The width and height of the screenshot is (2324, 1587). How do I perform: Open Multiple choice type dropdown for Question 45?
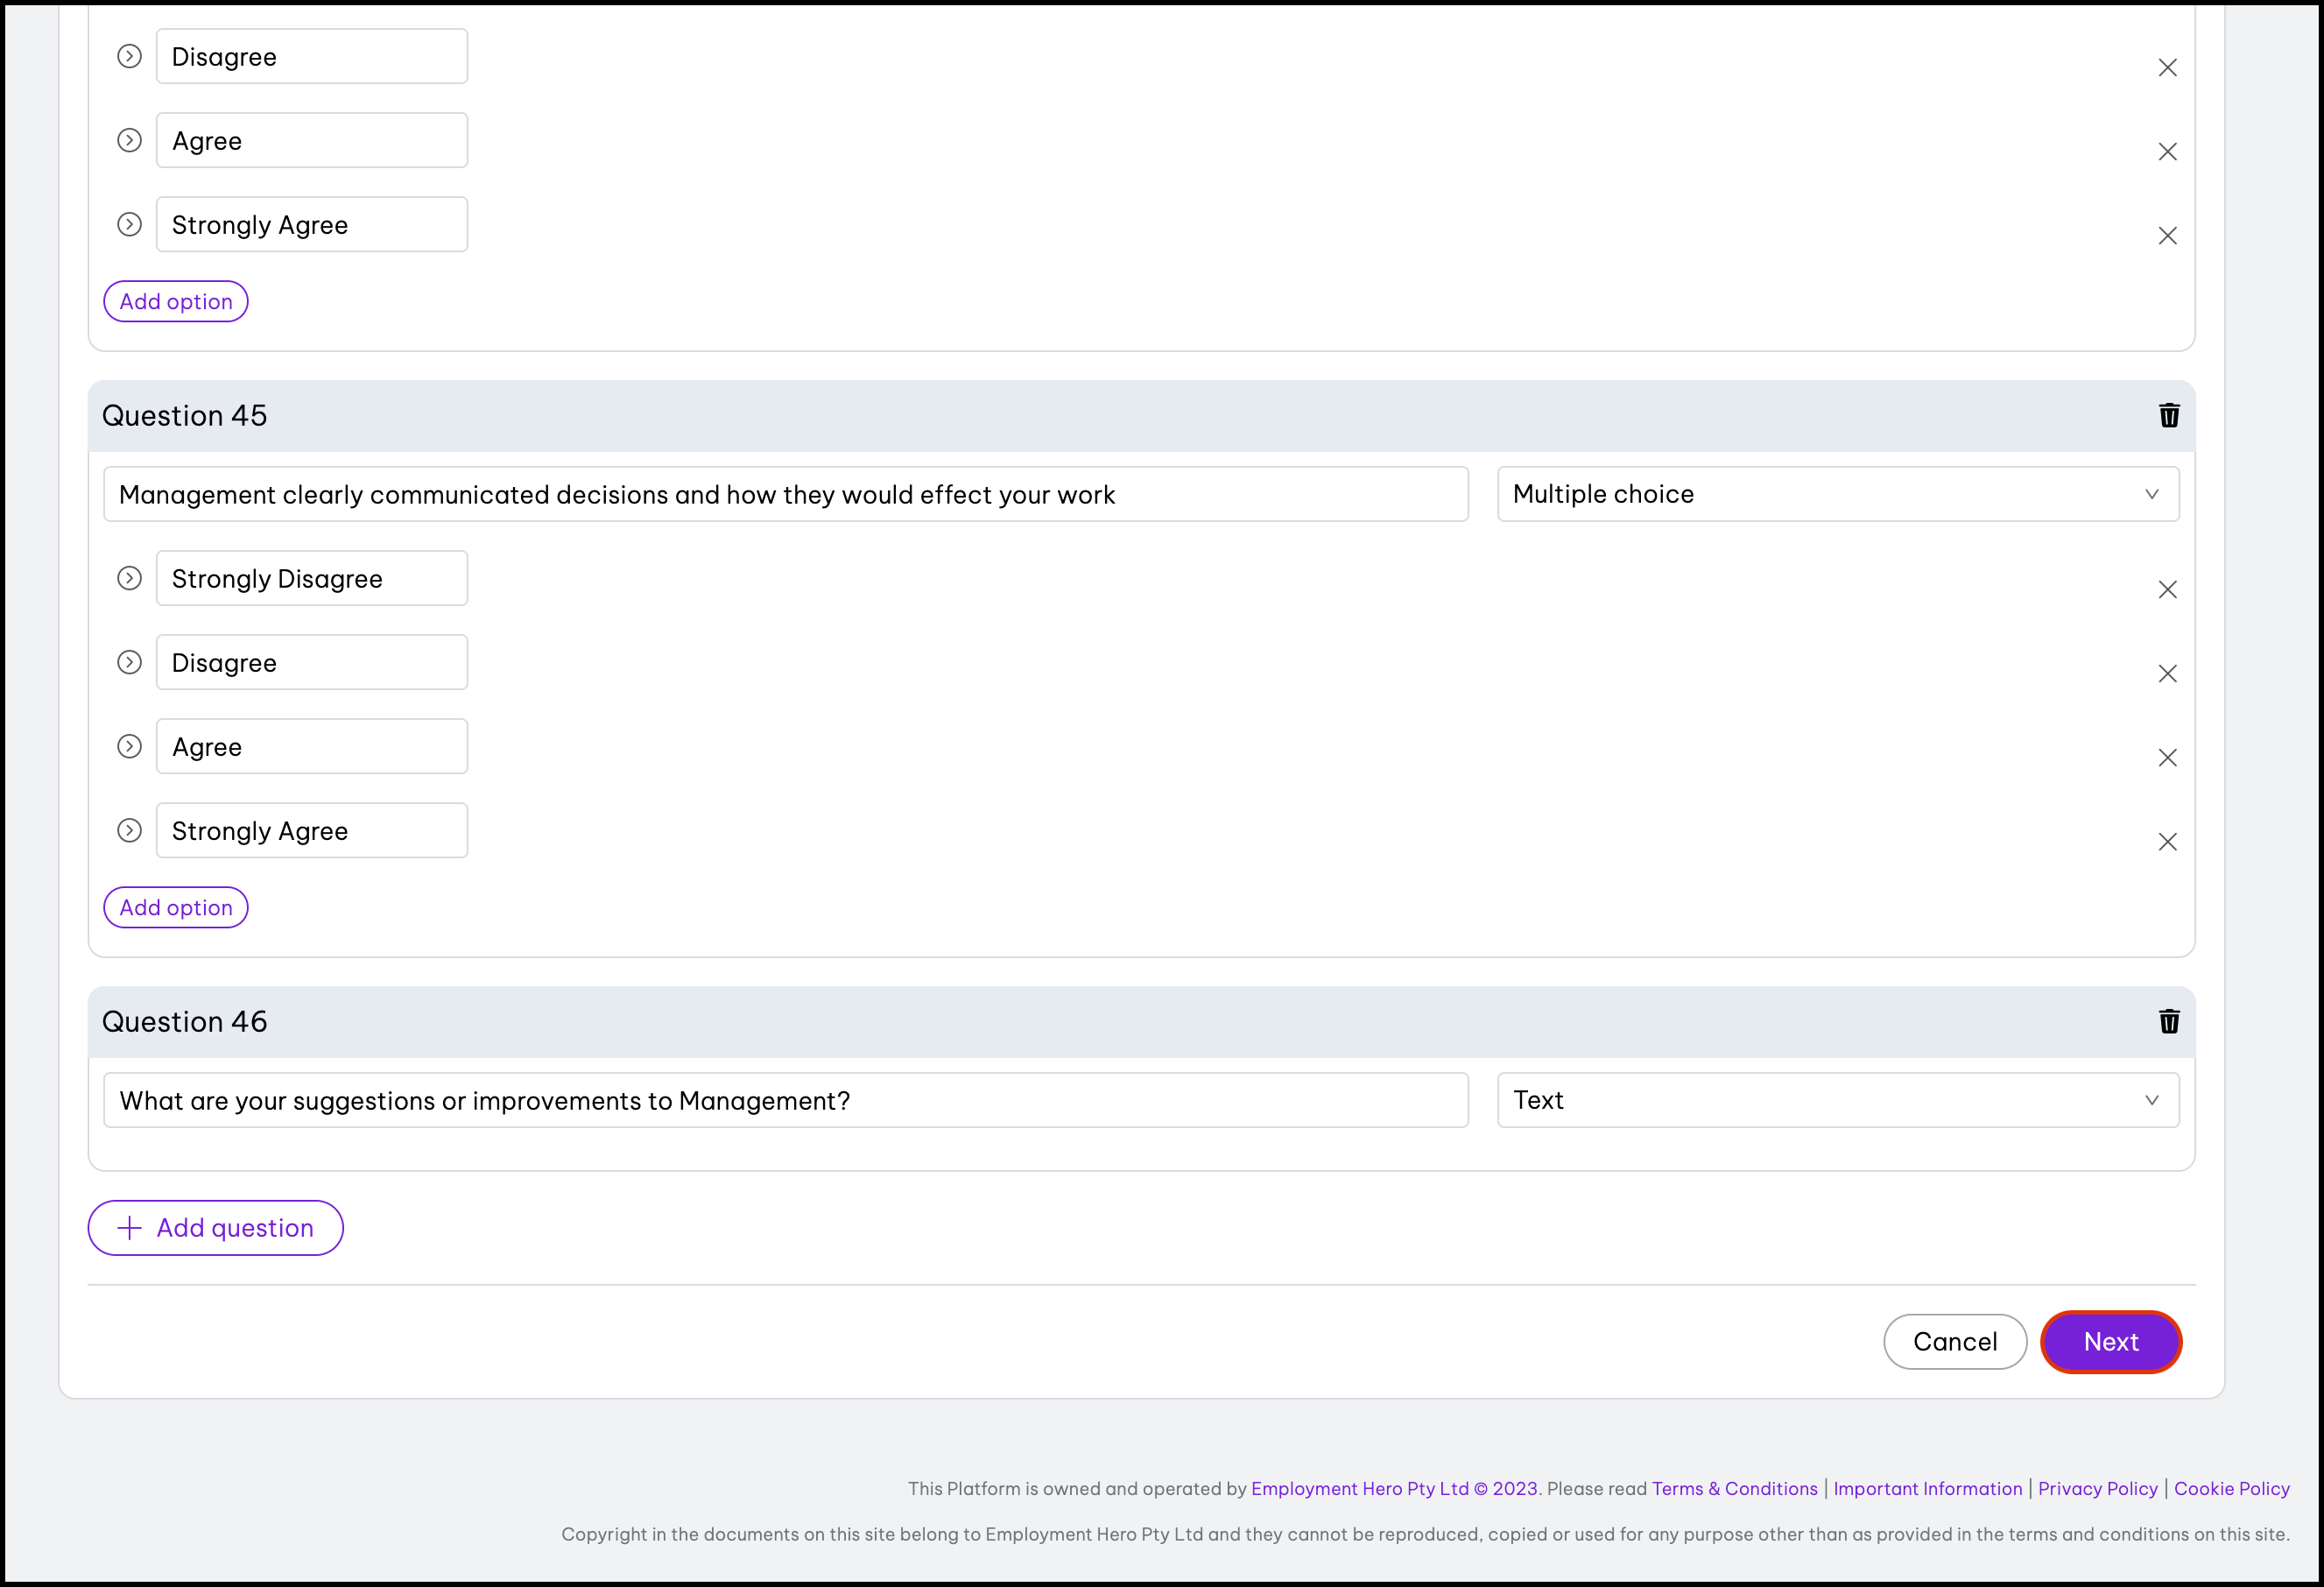[x=1836, y=494]
